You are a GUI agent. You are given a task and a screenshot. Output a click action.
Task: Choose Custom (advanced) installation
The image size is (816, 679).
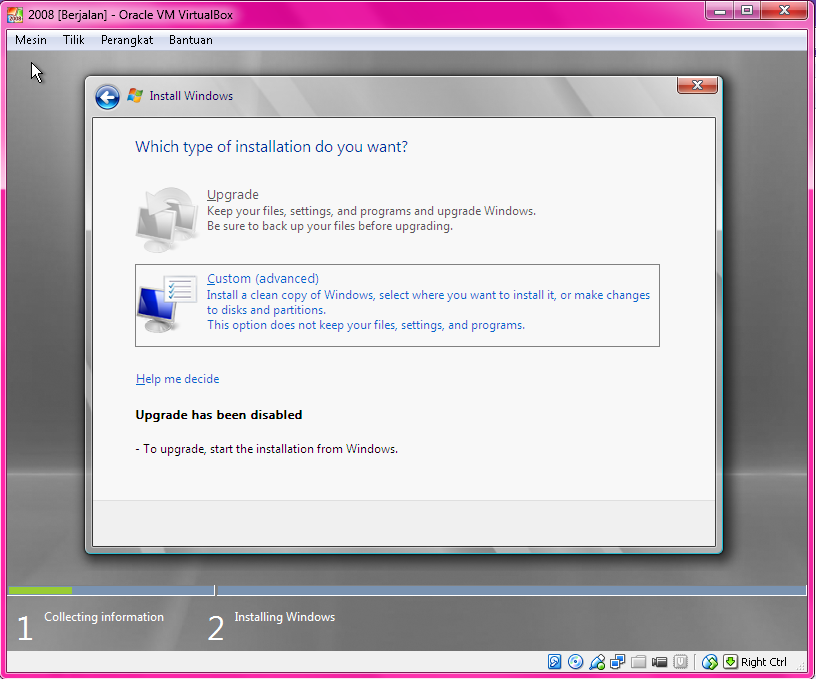click(397, 305)
